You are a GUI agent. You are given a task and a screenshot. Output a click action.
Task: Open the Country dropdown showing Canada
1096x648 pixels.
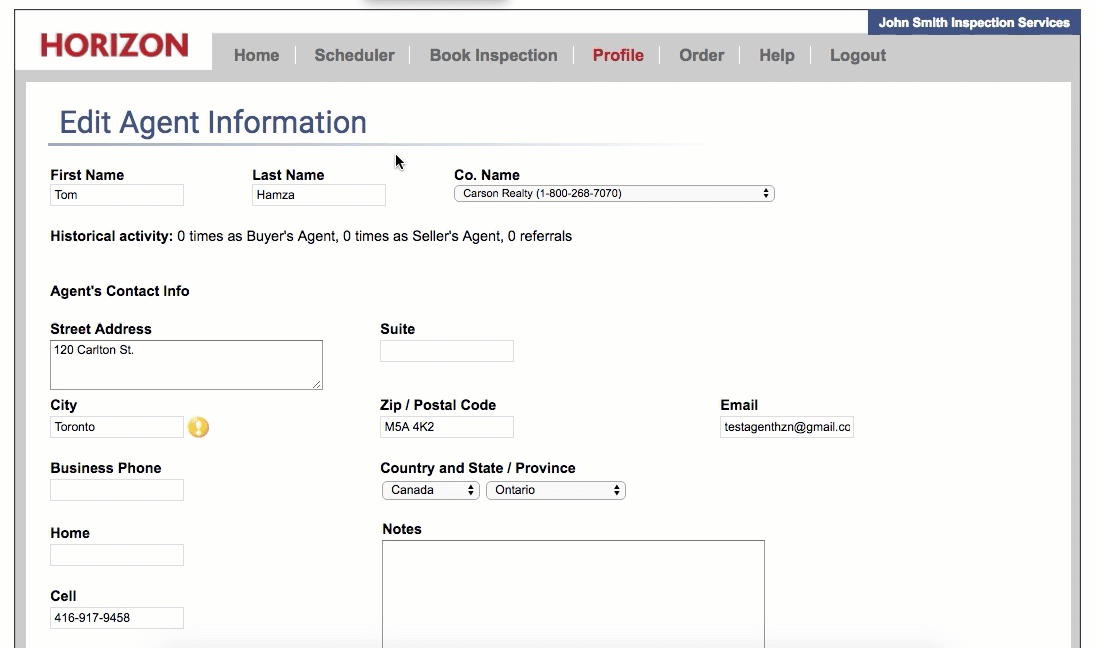(x=431, y=490)
